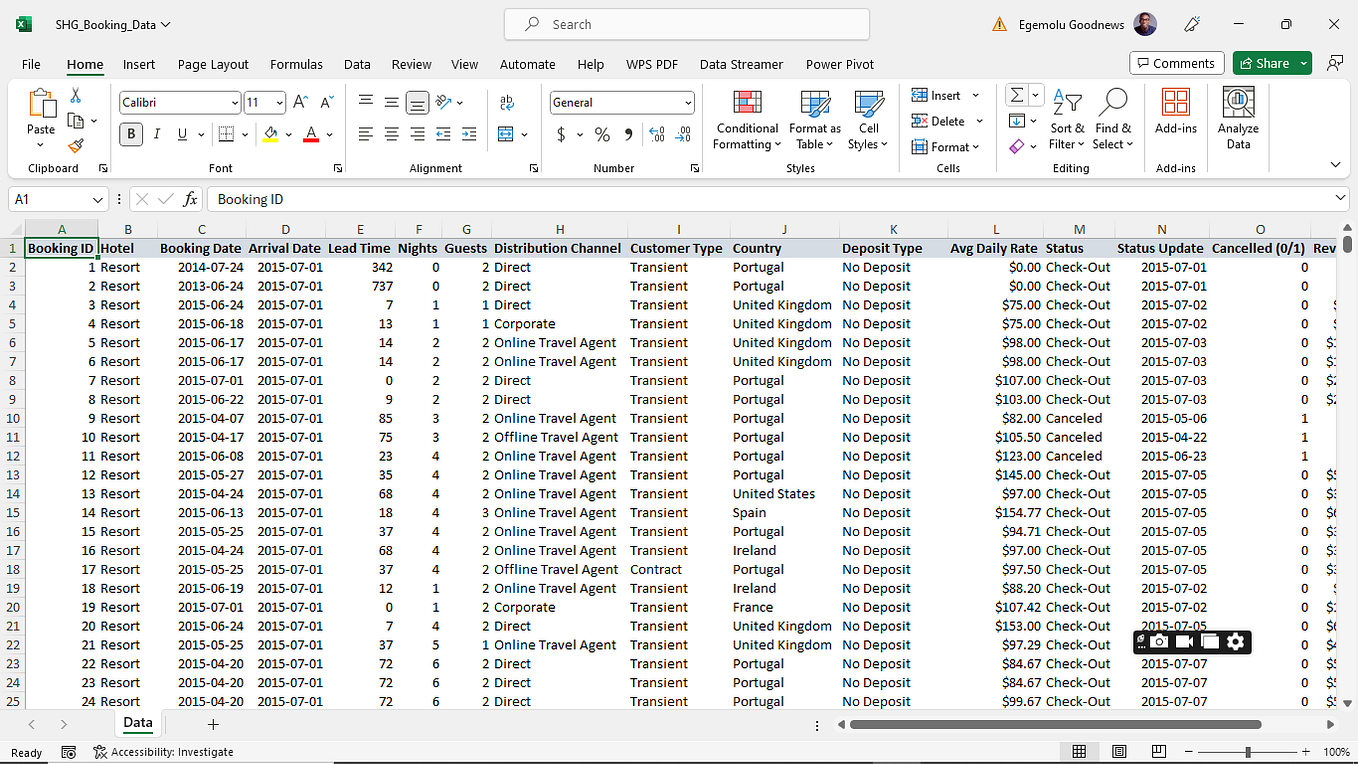The image size is (1358, 764).
Task: Open Sort & Filter options
Action: [1067, 120]
